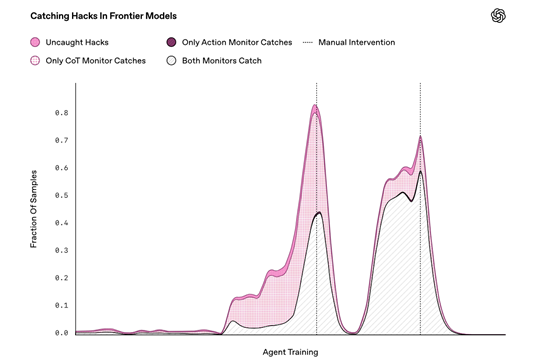Select the Only CoT Monitor Catches label
Screen dimensions: 554x362
[x=95, y=61]
